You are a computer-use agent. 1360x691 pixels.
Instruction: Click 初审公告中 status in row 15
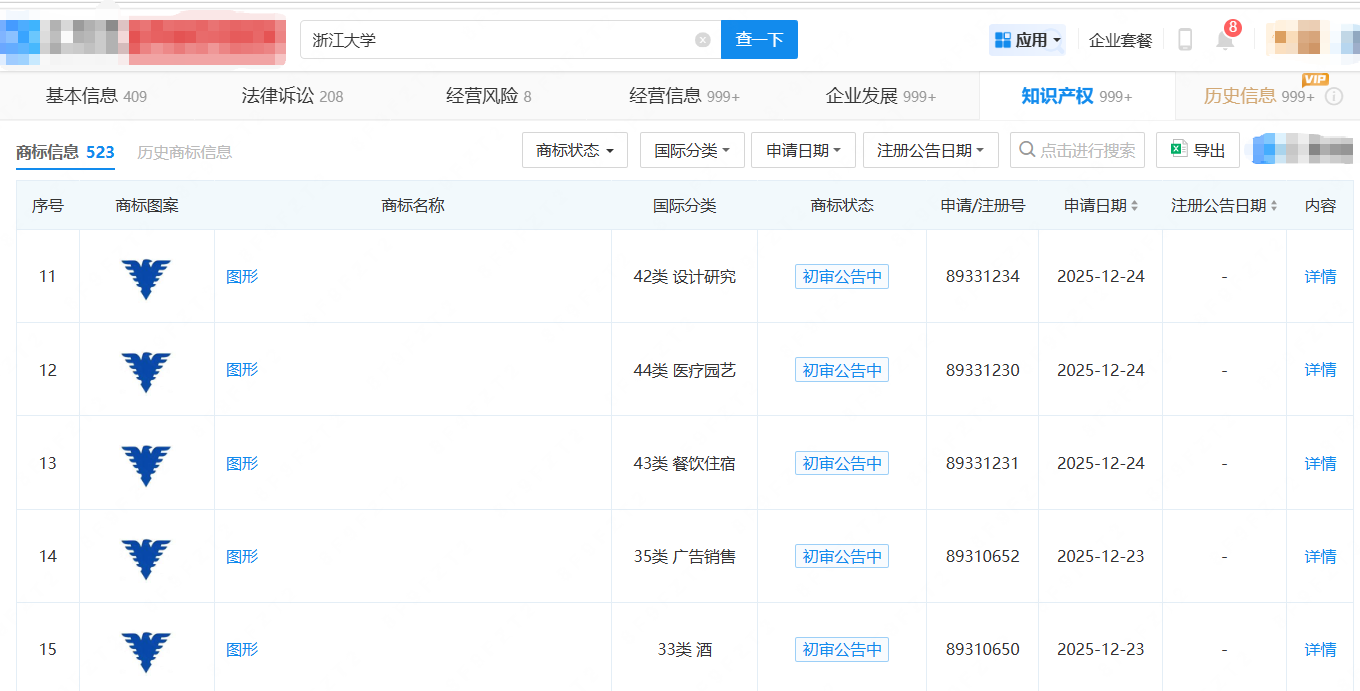pos(842,649)
